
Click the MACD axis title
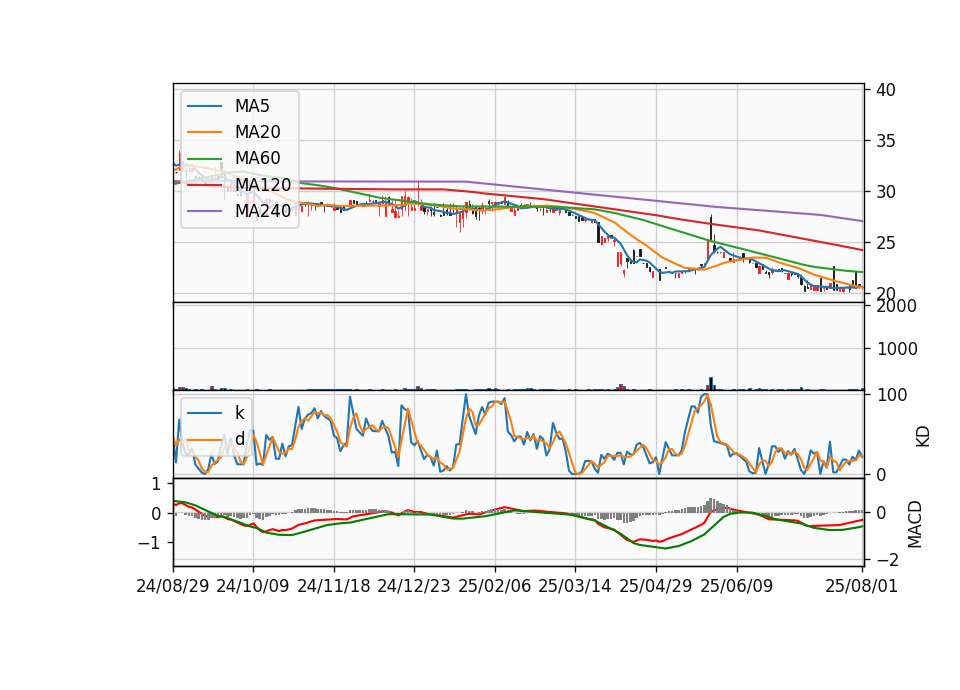click(x=915, y=524)
